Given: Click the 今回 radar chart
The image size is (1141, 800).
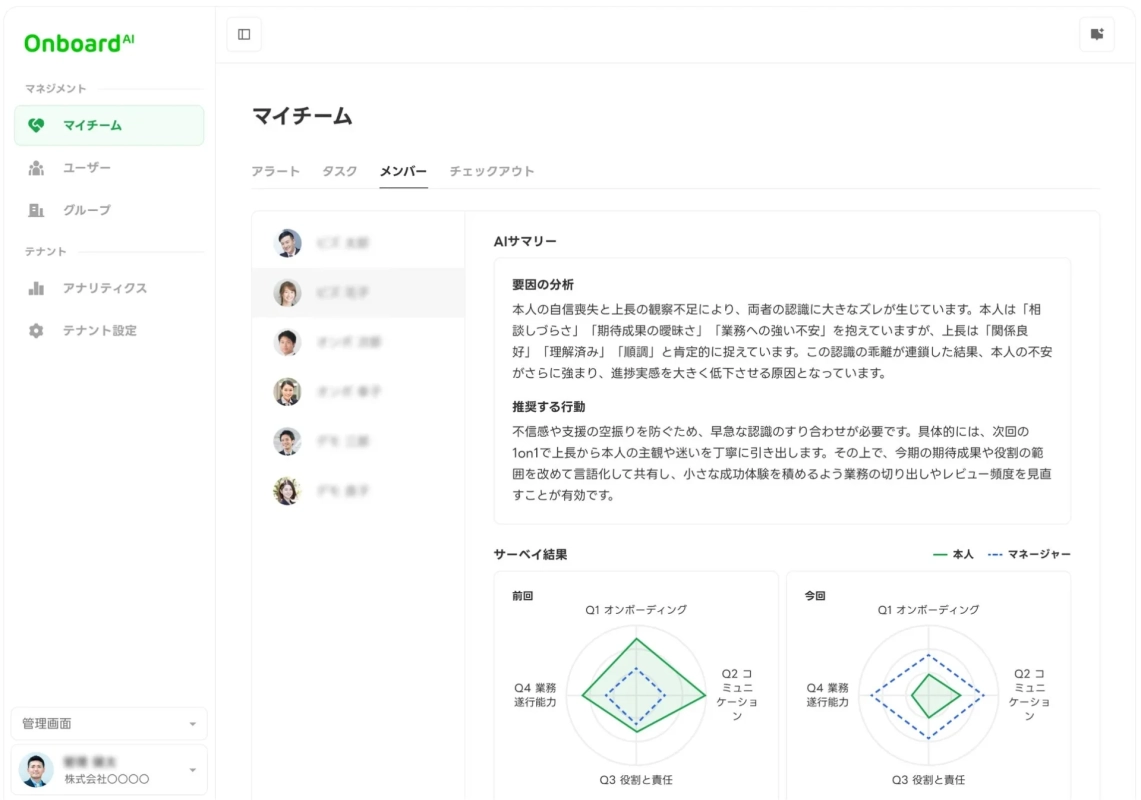Looking at the screenshot, I should click(929, 695).
